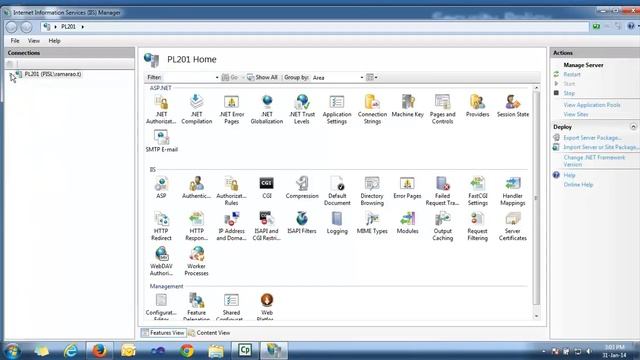Open .NET Compilation feature
Screen dimensions: 640x360
(196, 109)
